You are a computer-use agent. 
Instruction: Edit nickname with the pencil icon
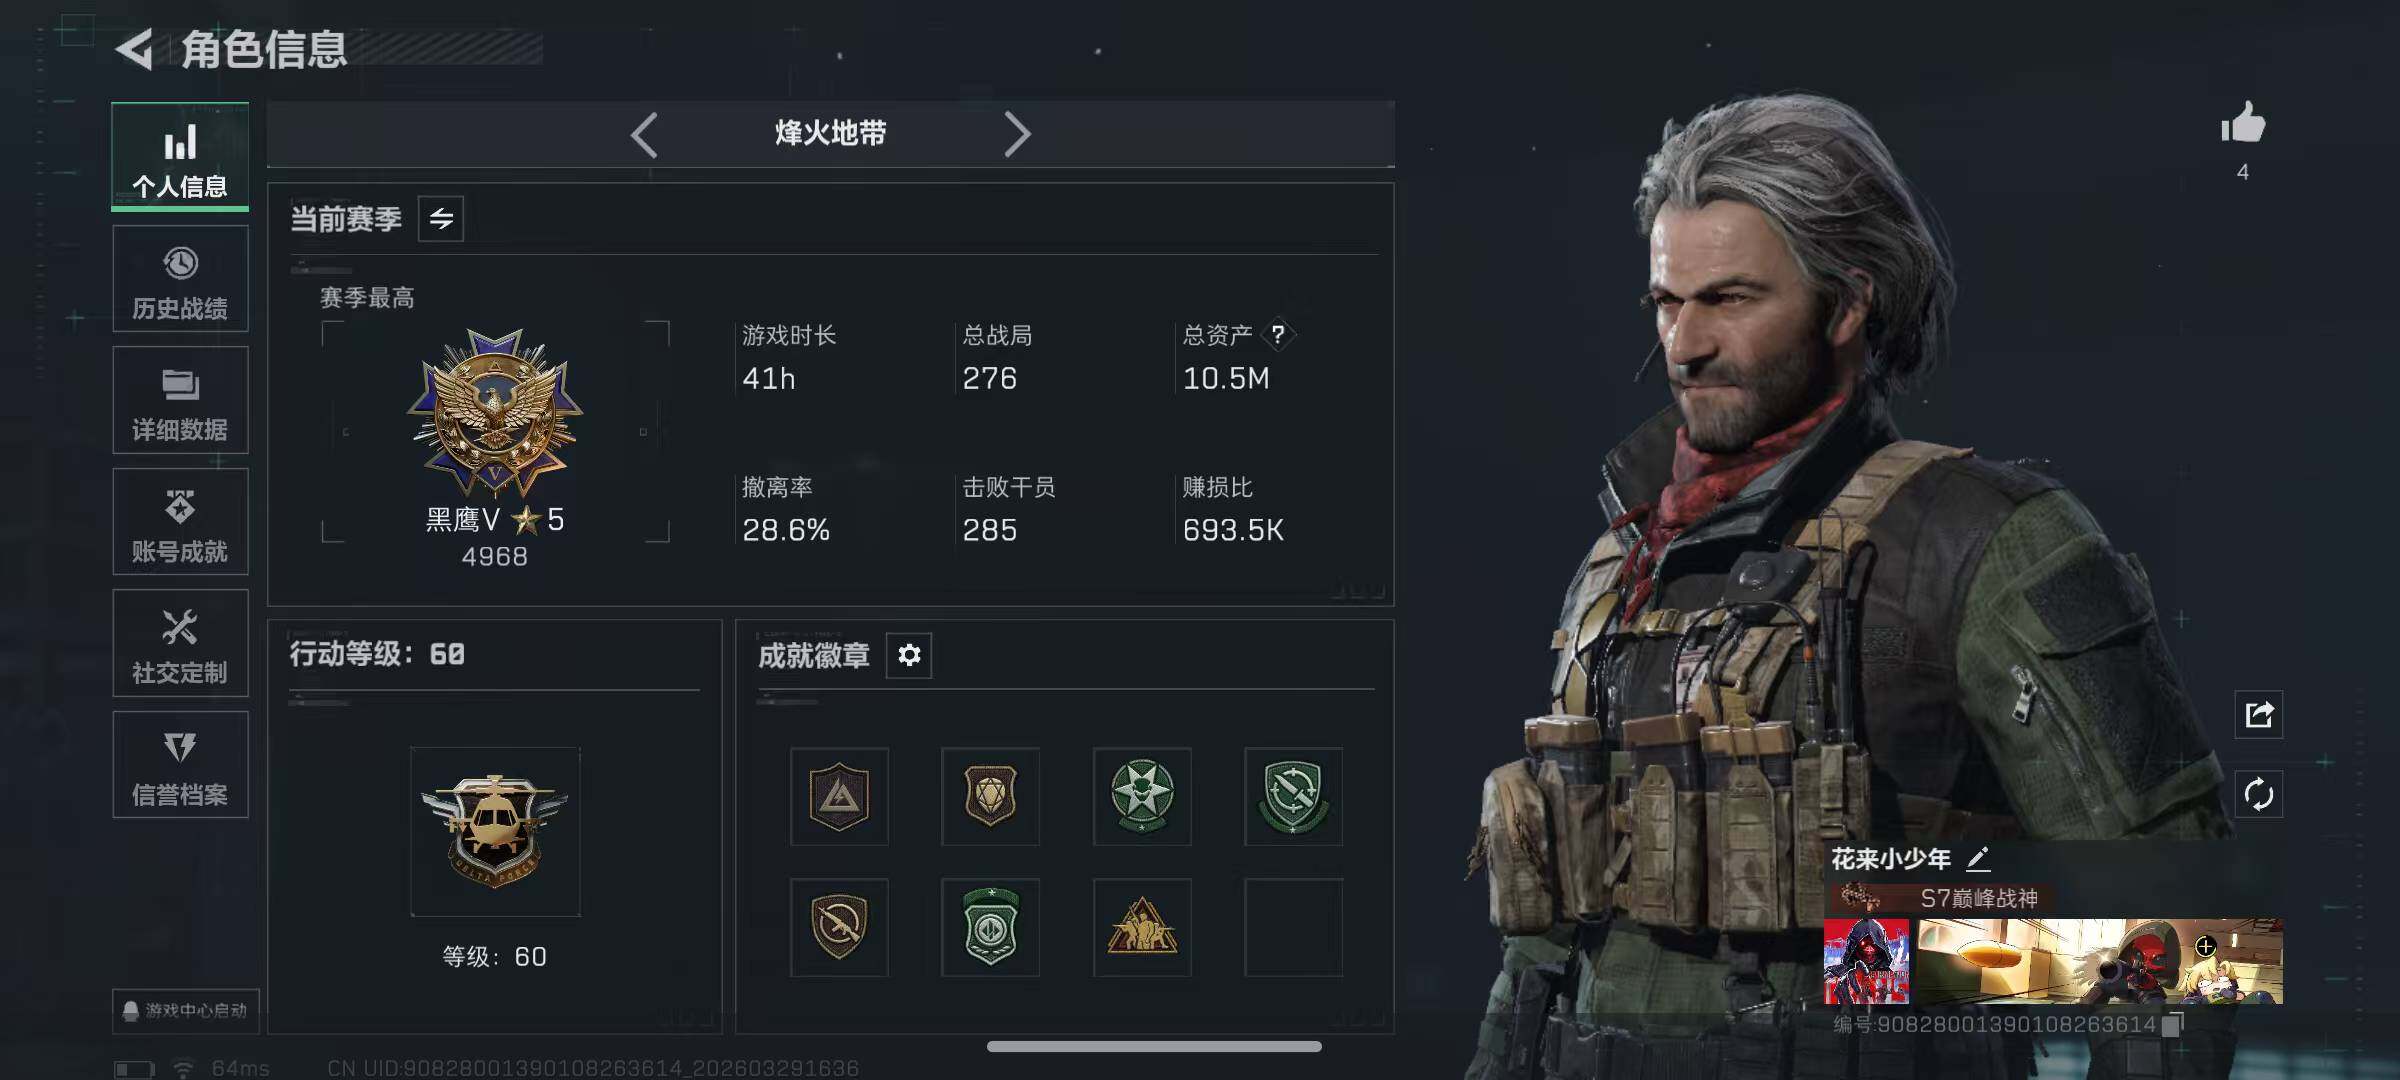tap(1978, 859)
